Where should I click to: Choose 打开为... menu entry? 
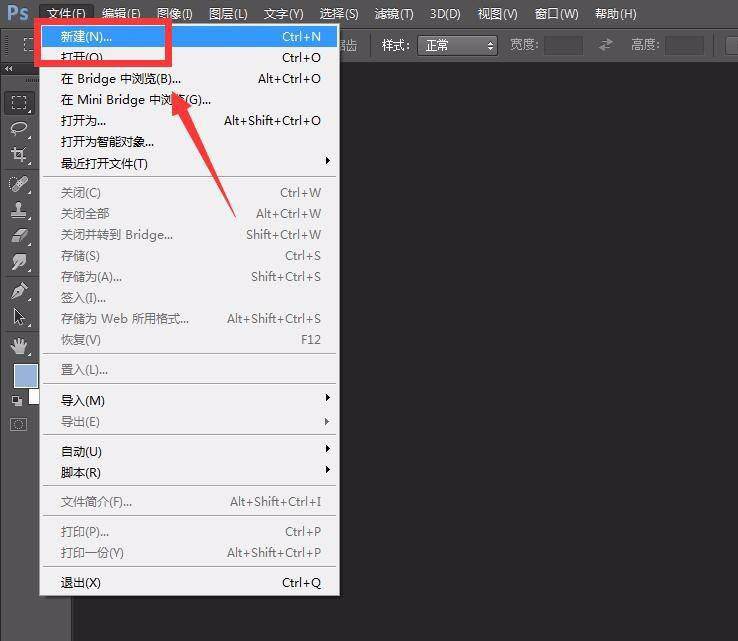coord(190,120)
